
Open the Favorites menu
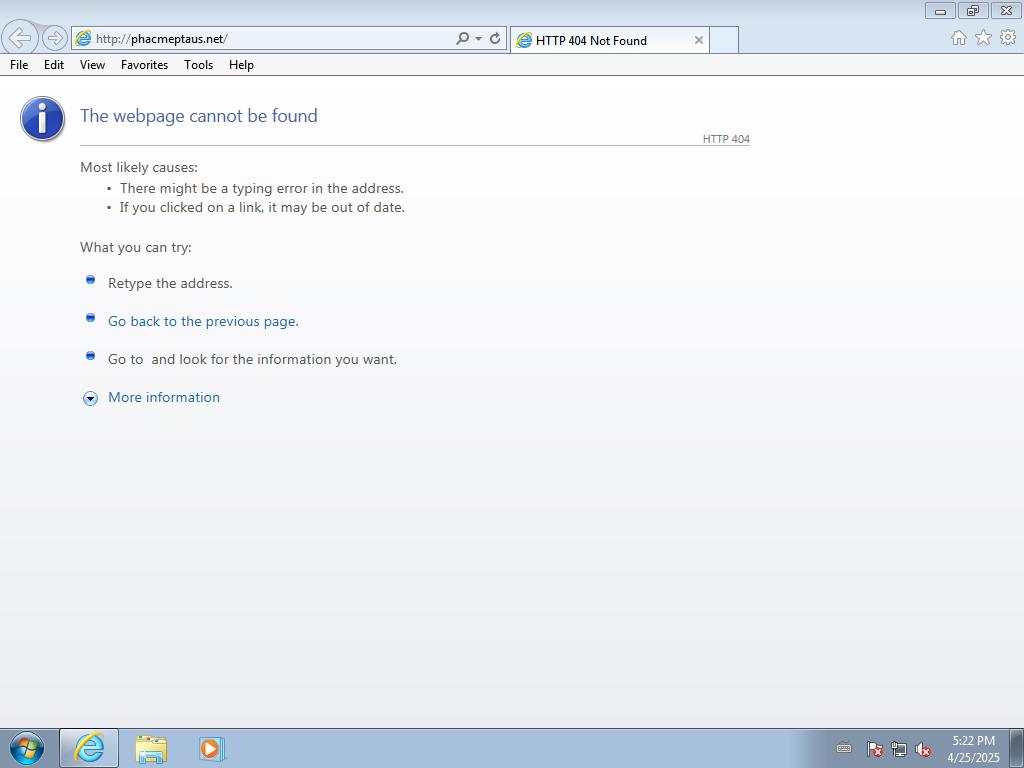pos(144,65)
